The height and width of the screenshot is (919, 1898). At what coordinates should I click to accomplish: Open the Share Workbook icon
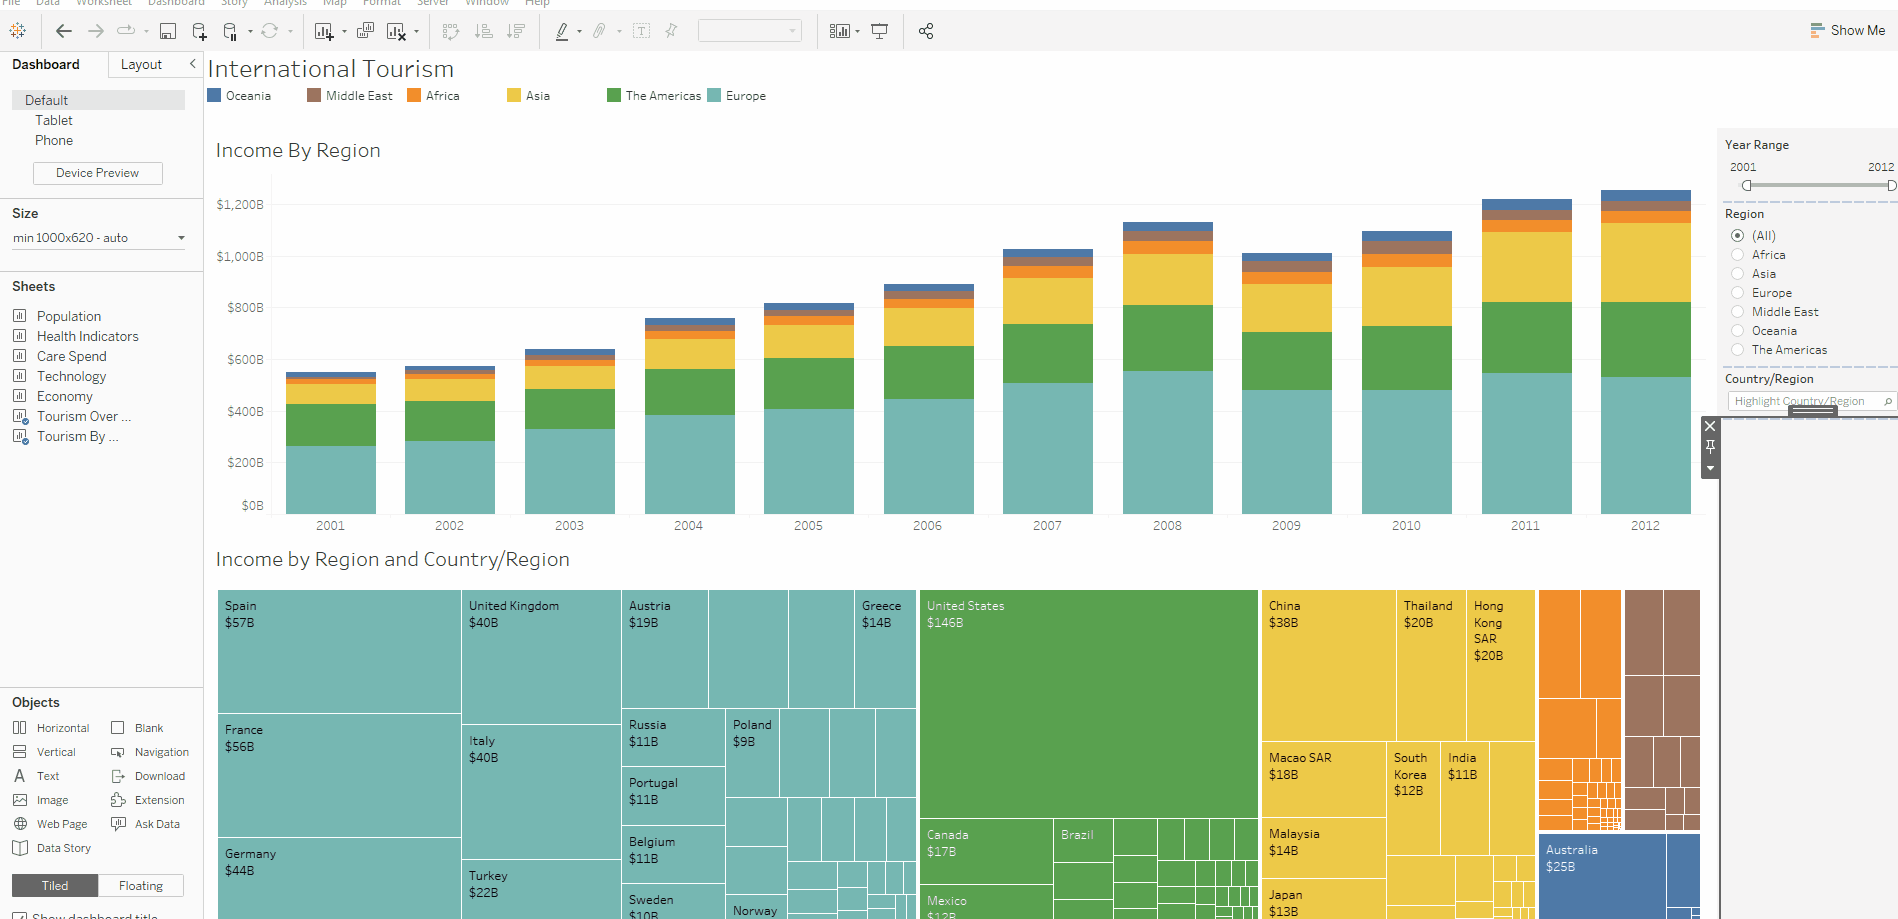click(925, 31)
